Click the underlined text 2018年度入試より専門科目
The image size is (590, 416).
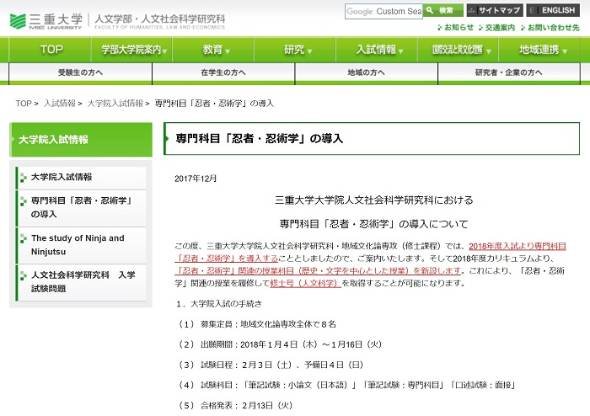pos(517,246)
